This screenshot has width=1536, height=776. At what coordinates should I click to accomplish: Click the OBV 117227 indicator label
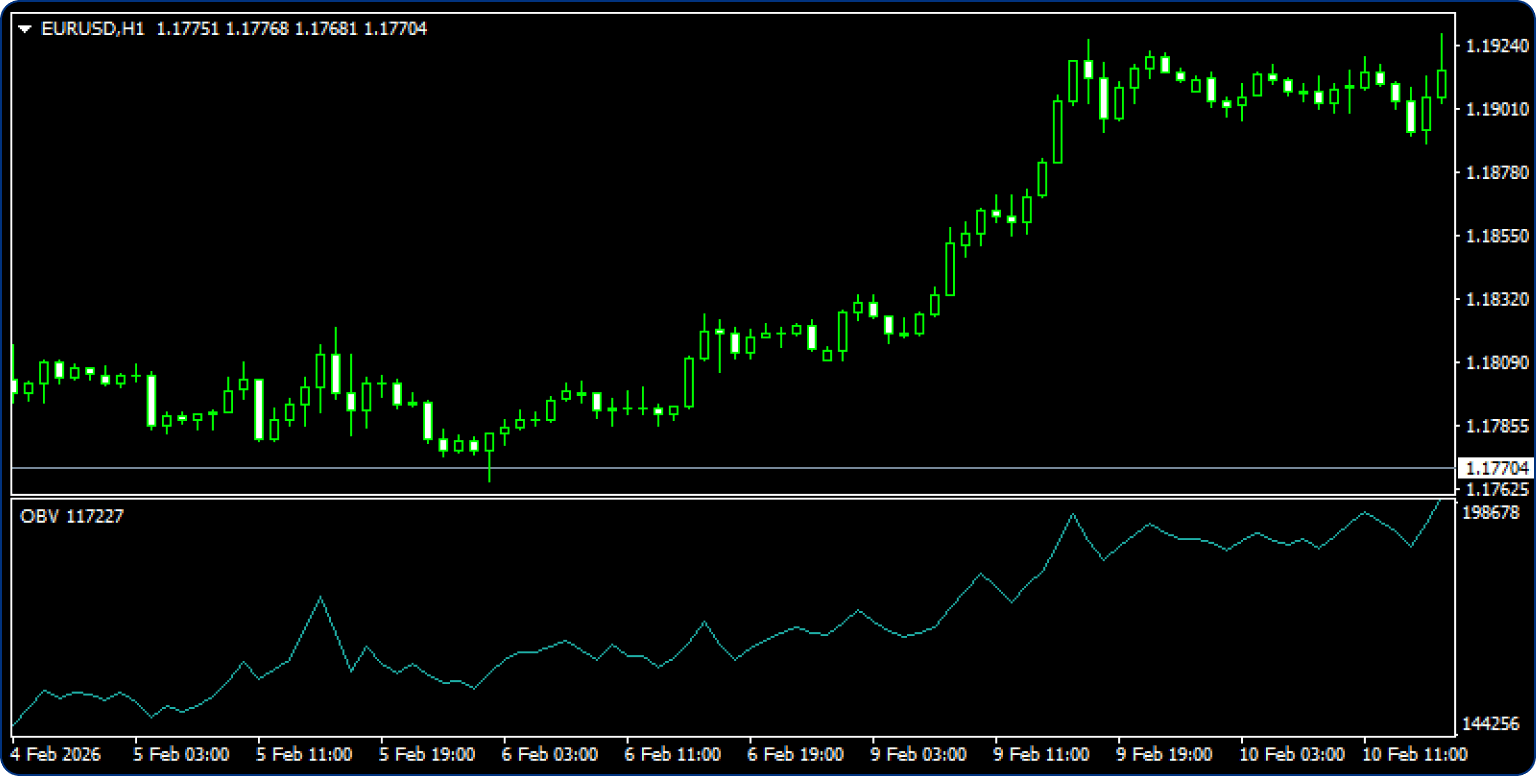click(72, 516)
